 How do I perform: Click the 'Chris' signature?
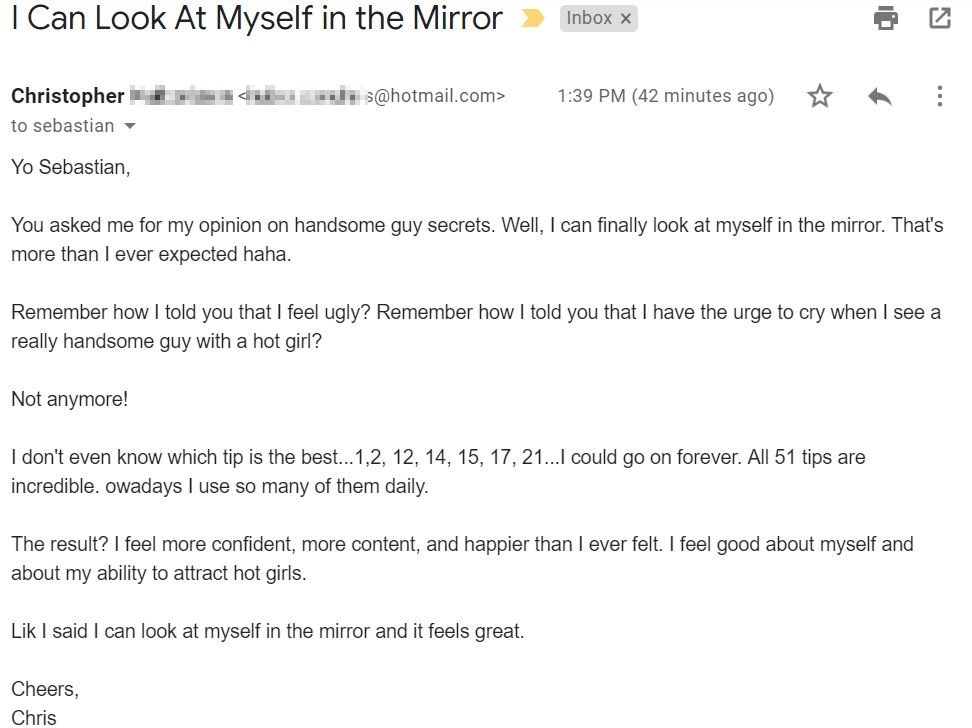click(33, 717)
